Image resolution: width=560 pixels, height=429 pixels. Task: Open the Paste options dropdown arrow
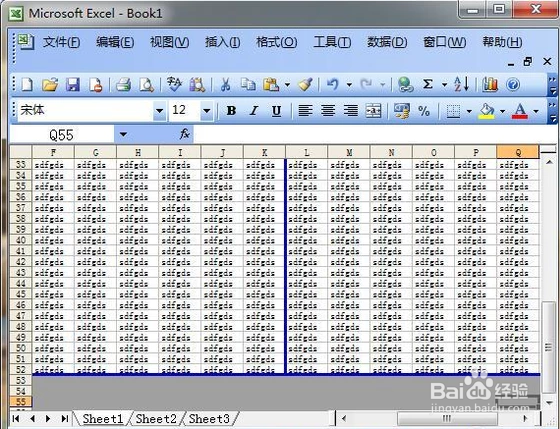(287, 85)
